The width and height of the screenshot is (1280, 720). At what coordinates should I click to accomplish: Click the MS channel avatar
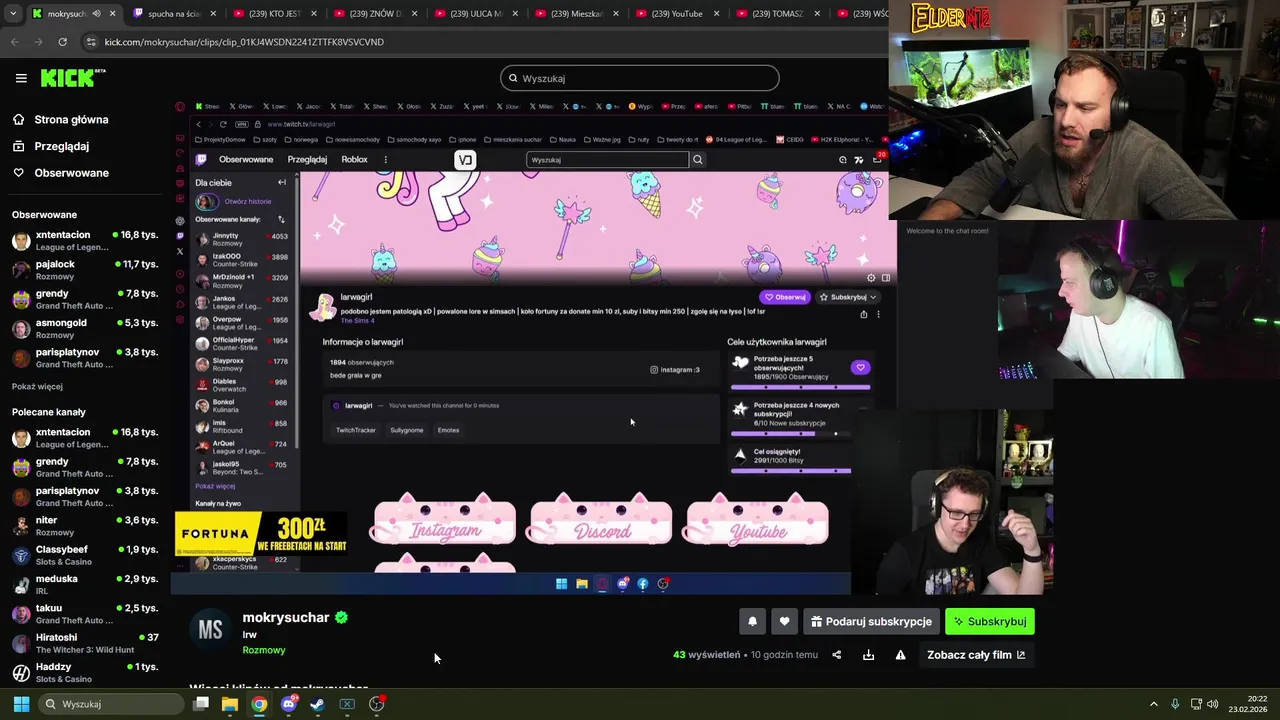point(210,630)
